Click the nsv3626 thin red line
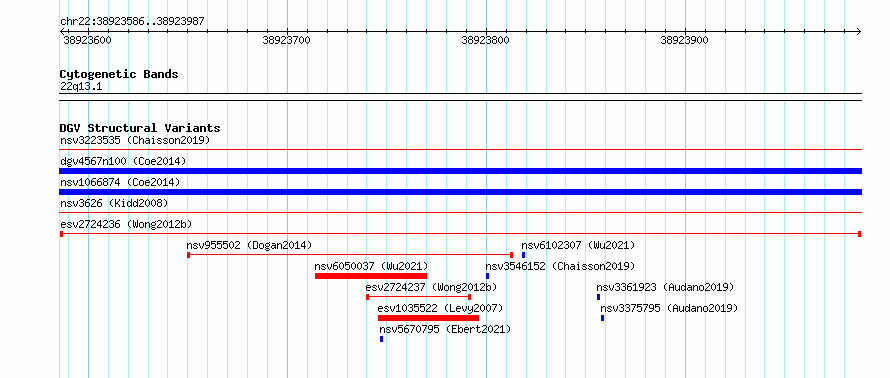Viewport: 890px width, 378px height. pyautogui.click(x=460, y=213)
